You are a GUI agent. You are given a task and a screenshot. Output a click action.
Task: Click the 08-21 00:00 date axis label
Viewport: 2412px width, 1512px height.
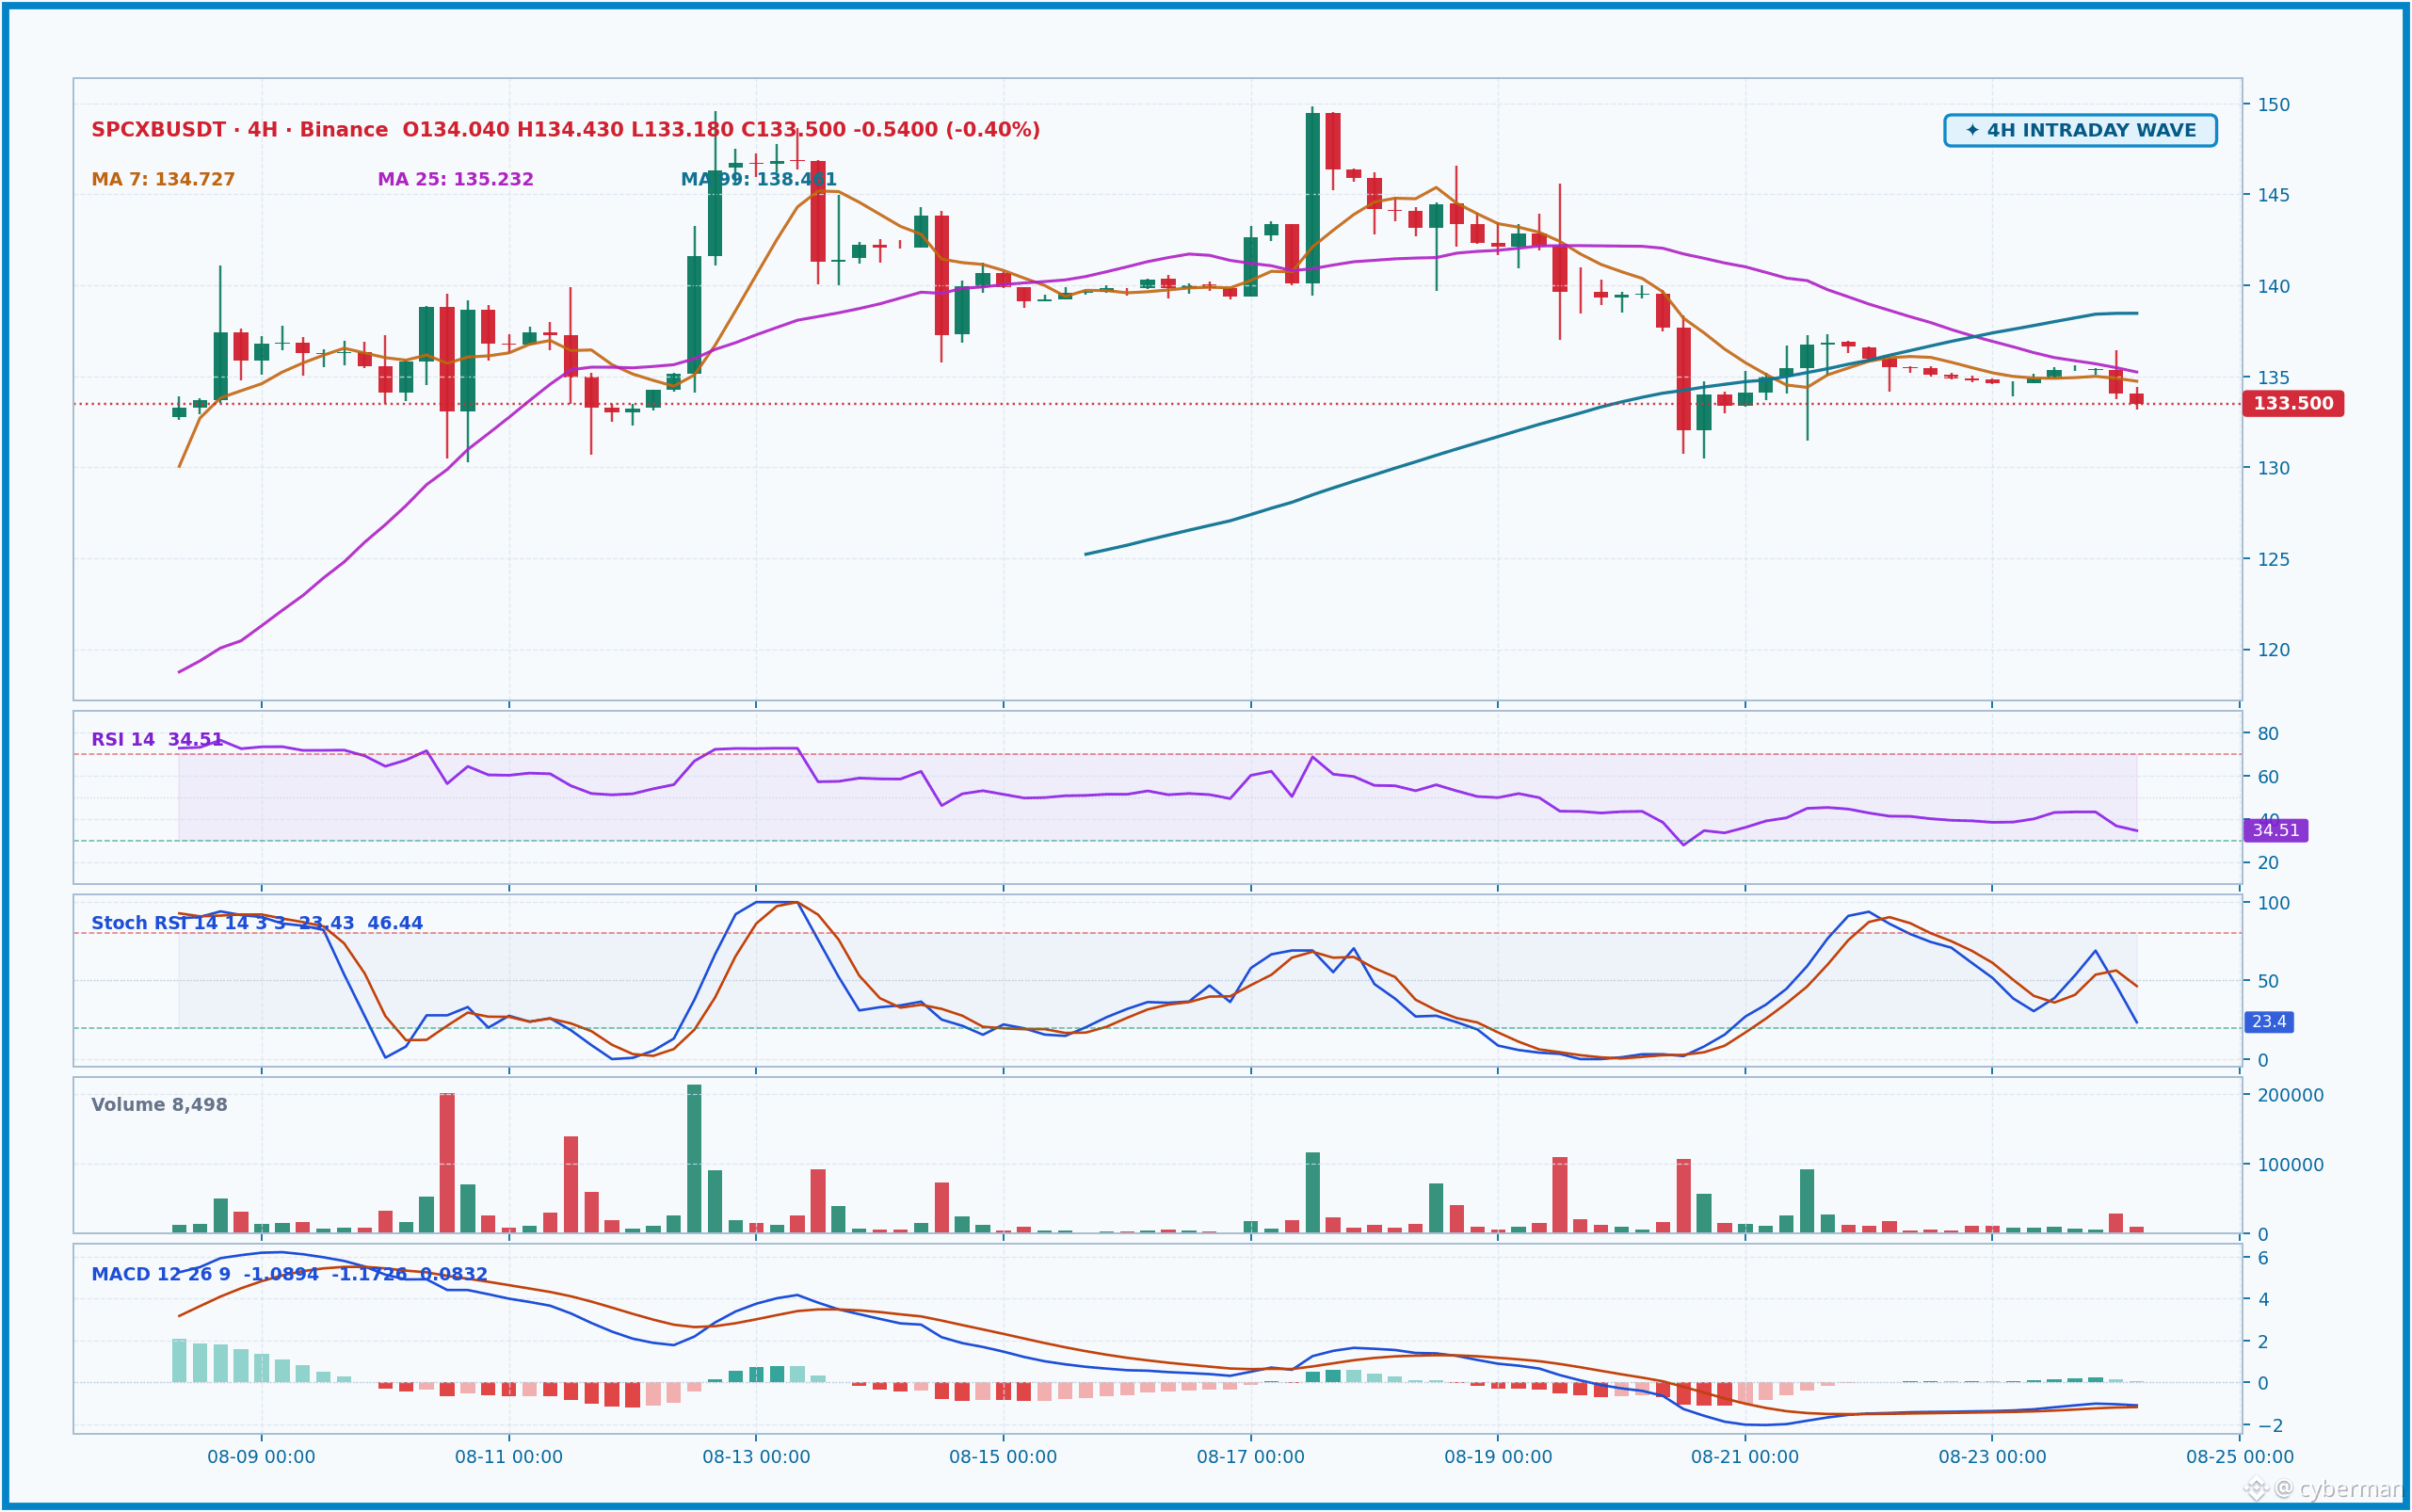(x=1745, y=1457)
